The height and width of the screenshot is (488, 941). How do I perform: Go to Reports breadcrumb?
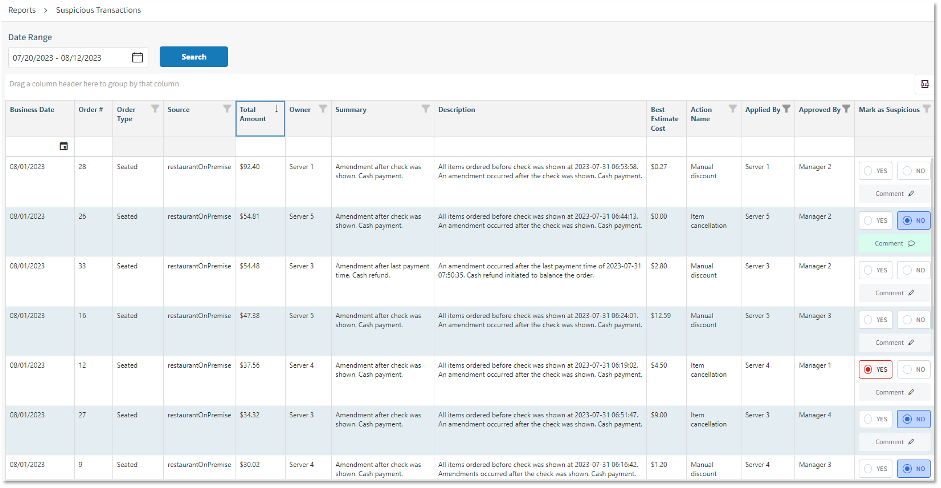[22, 10]
